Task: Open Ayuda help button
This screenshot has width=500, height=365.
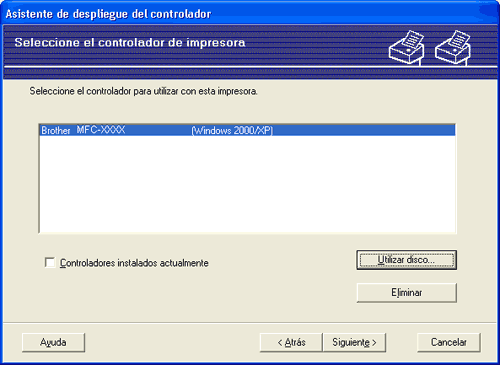Action: pos(53,342)
